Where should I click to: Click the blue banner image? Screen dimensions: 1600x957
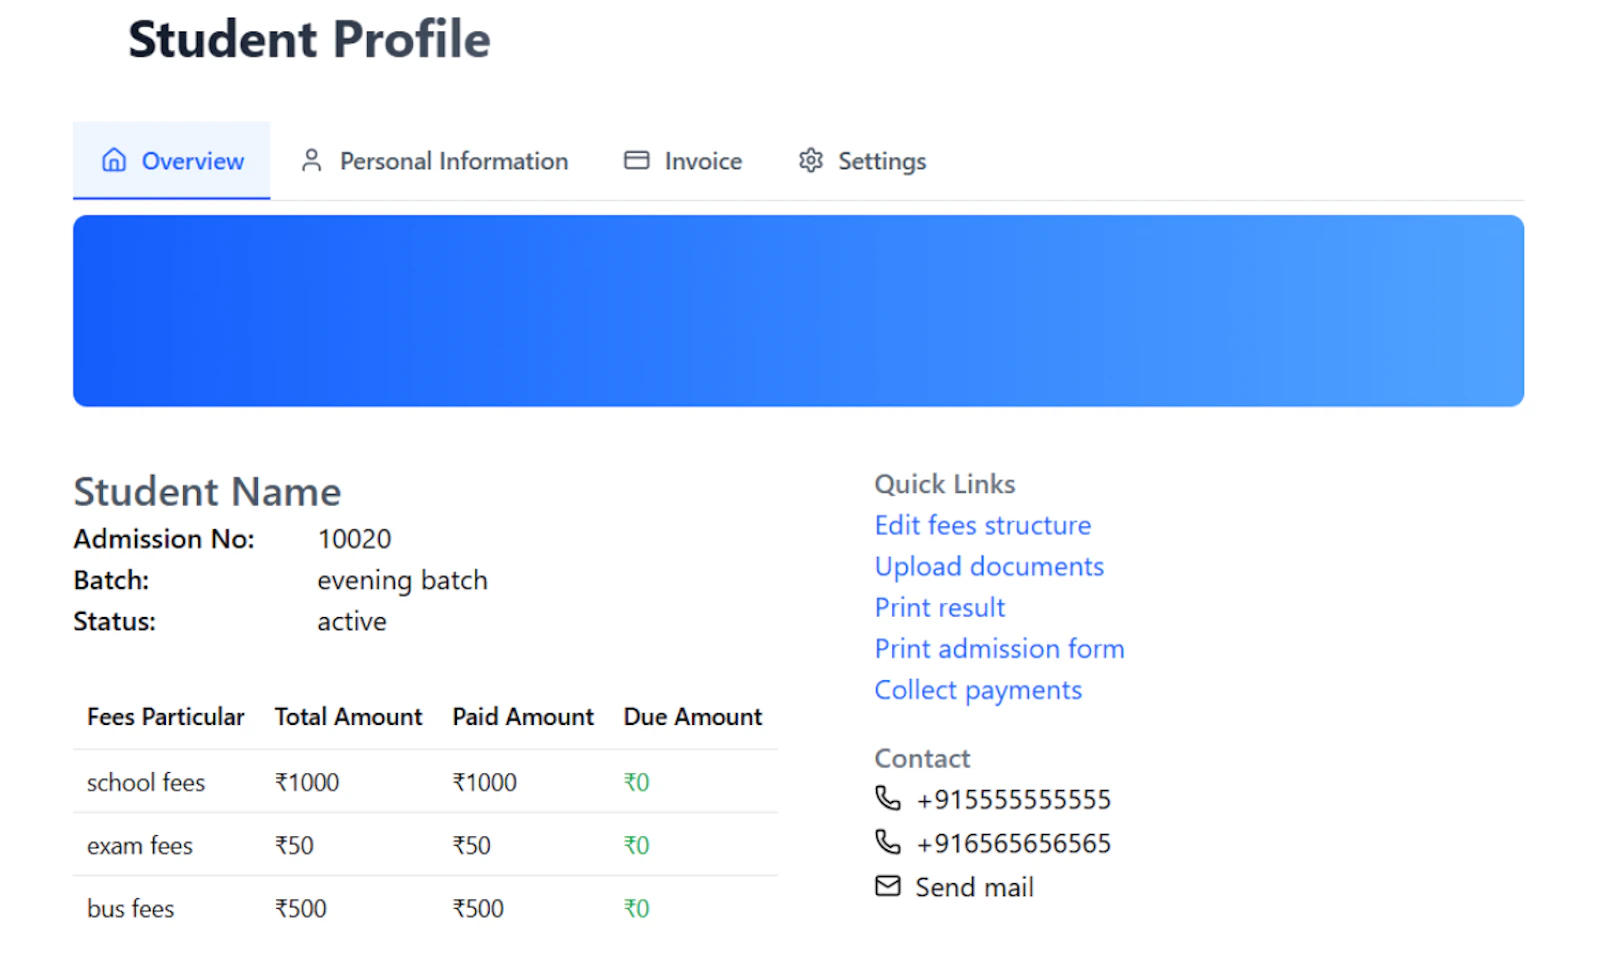click(x=798, y=310)
